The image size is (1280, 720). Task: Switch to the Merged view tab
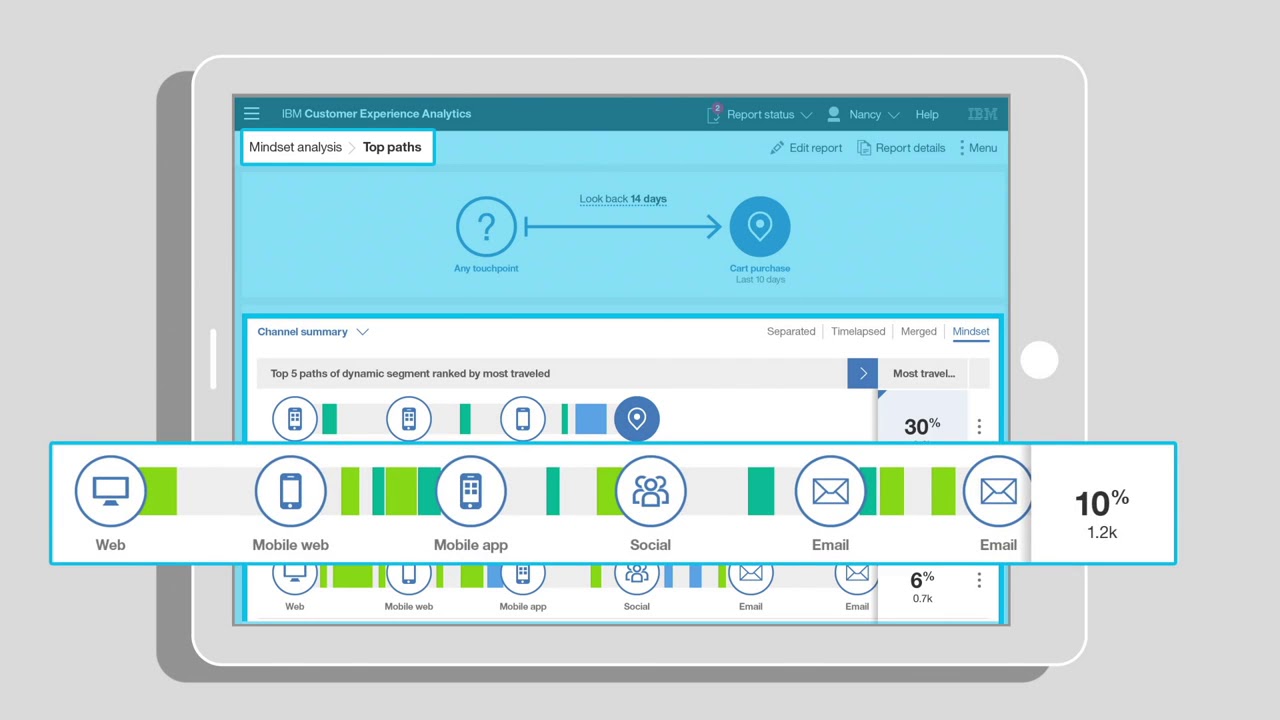(x=918, y=332)
